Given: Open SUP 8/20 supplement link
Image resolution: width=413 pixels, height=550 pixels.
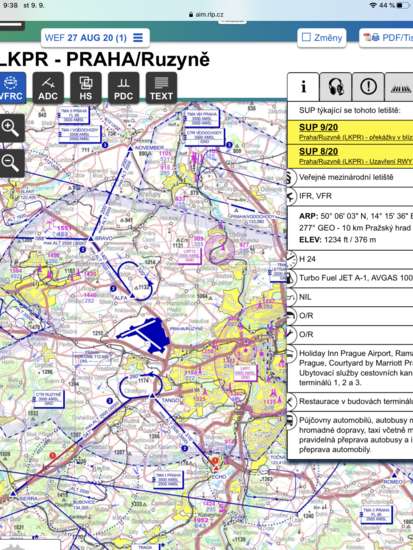Looking at the screenshot, I should 318,152.
